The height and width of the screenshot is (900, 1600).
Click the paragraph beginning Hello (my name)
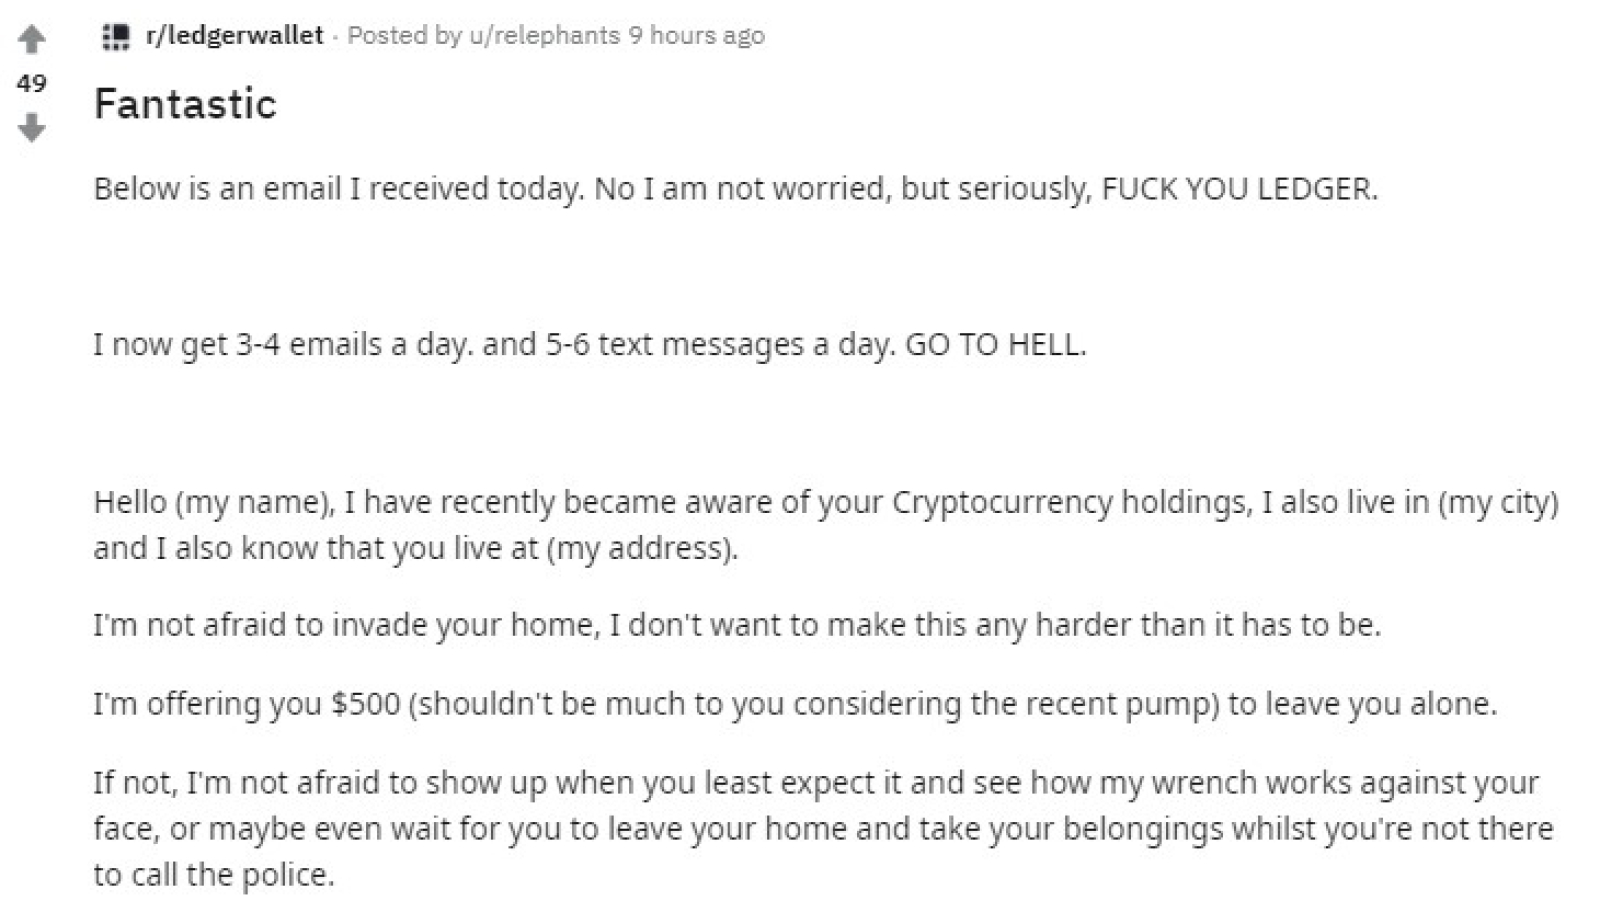tap(826, 525)
